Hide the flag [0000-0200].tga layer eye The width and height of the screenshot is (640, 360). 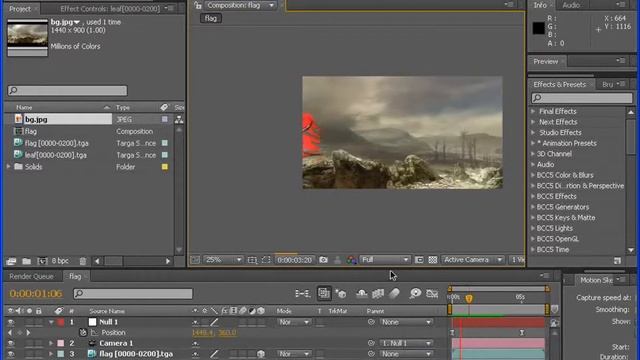click(x=11, y=354)
